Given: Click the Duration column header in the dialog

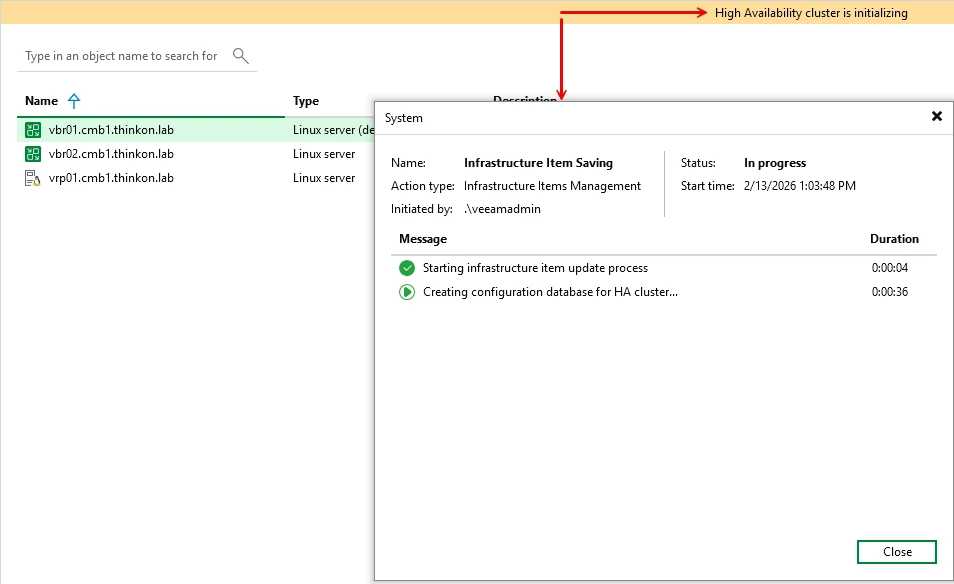Looking at the screenshot, I should coord(894,239).
